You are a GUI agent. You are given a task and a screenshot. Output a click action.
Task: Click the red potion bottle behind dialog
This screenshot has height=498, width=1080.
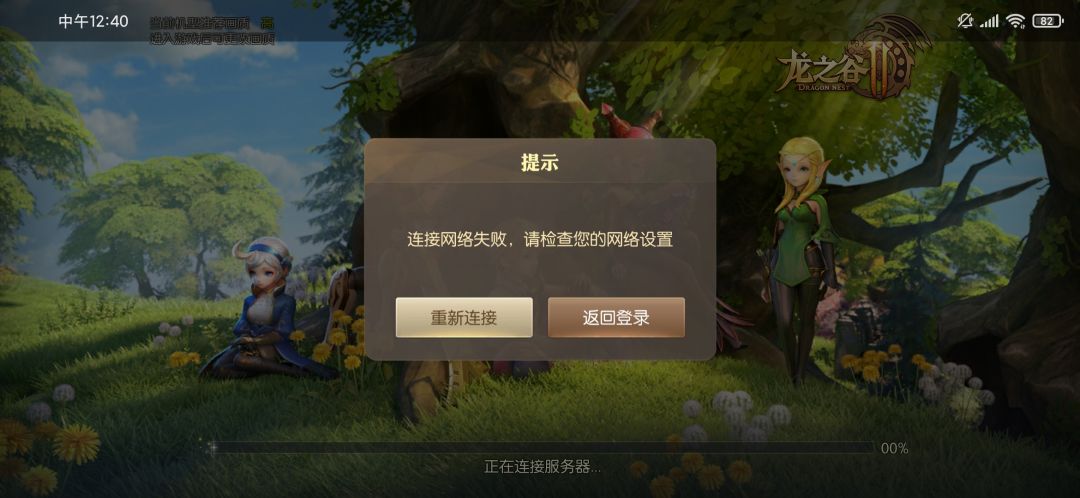pos(627,122)
